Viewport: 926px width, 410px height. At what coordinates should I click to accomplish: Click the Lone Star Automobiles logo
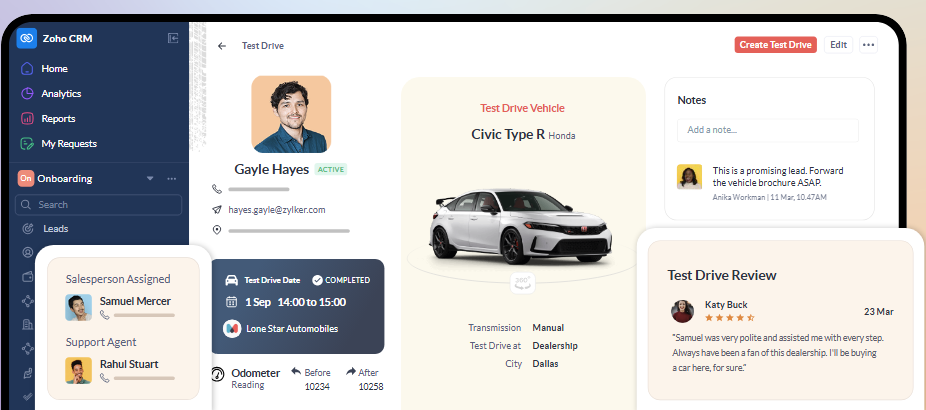coord(232,328)
